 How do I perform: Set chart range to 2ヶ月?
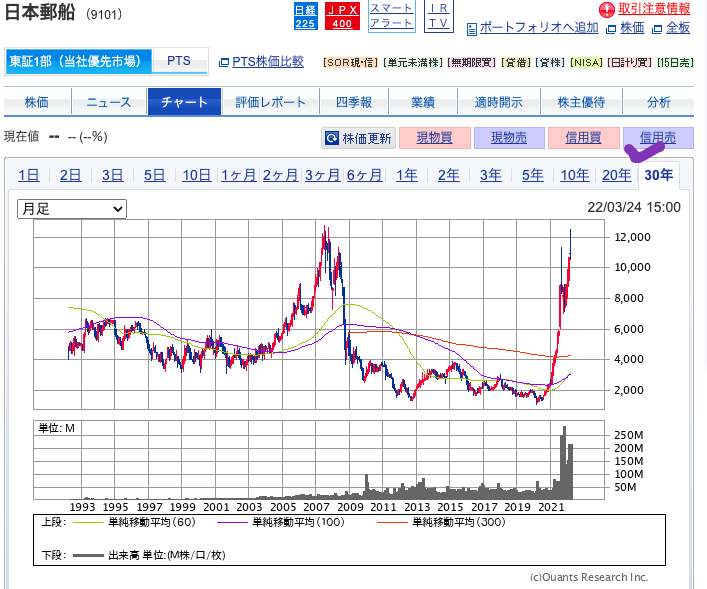pyautogui.click(x=280, y=175)
